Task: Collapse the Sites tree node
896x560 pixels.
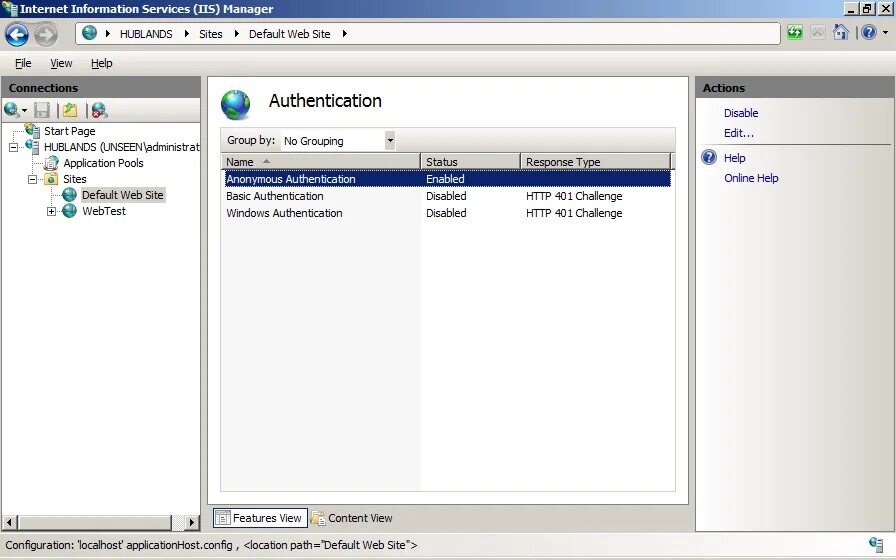Action: pyautogui.click(x=33, y=179)
